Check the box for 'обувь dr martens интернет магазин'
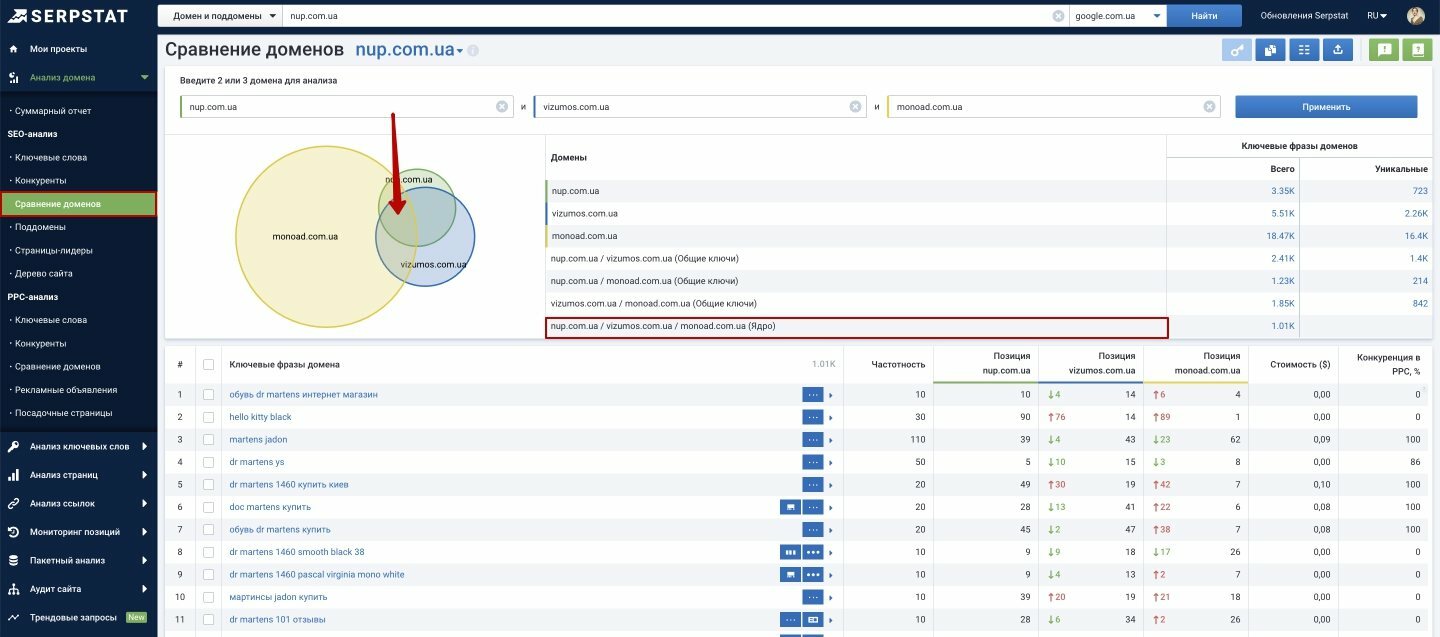This screenshot has width=1440, height=637. (x=208, y=395)
